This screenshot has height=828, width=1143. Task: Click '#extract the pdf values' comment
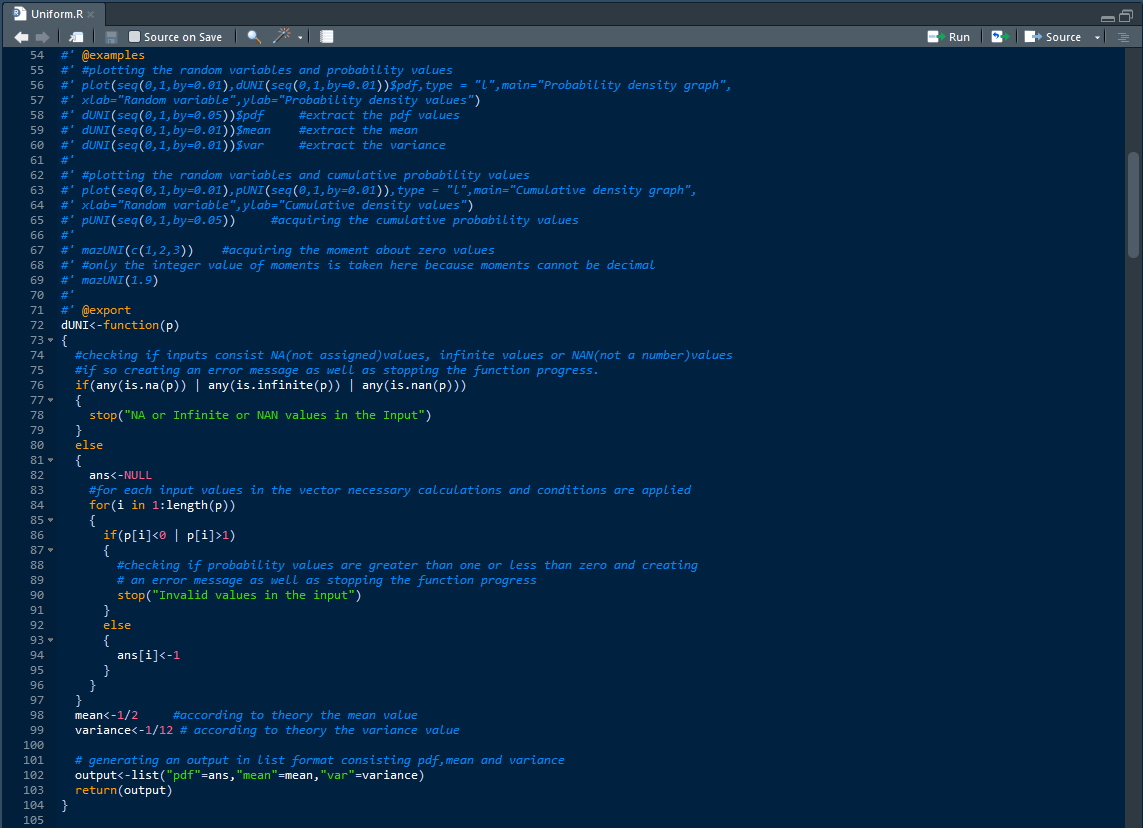379,115
